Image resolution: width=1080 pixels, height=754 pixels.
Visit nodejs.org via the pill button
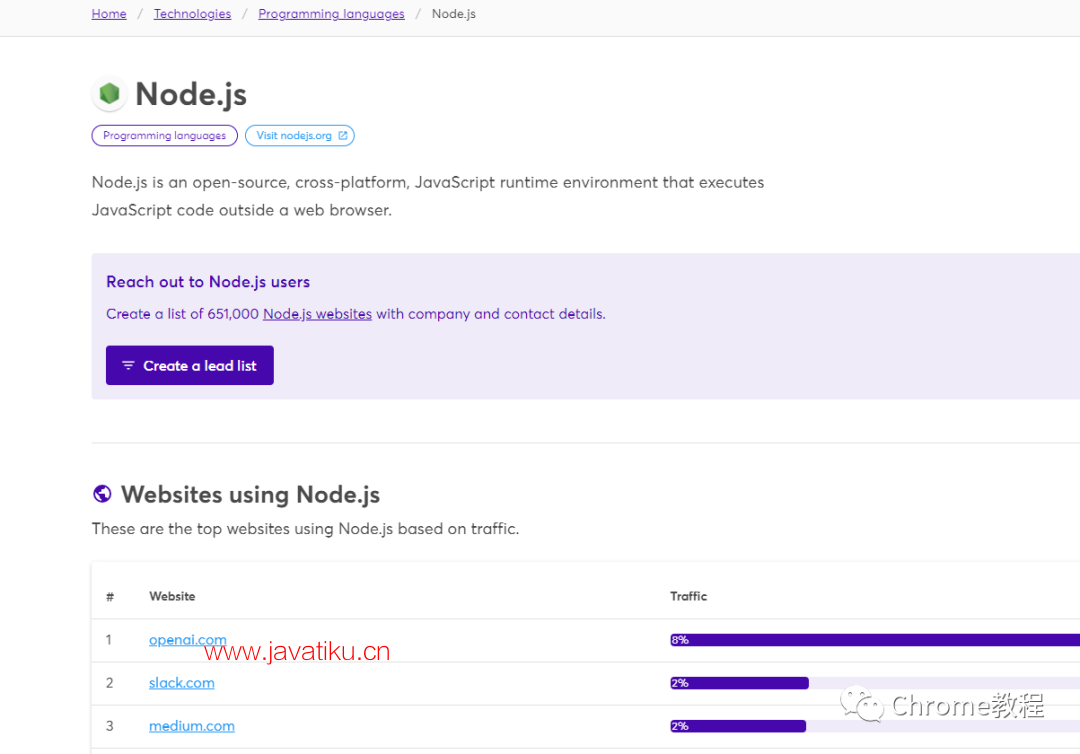click(300, 136)
